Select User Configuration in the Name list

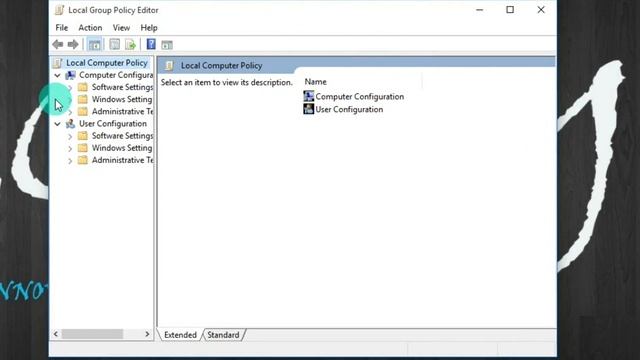point(349,109)
